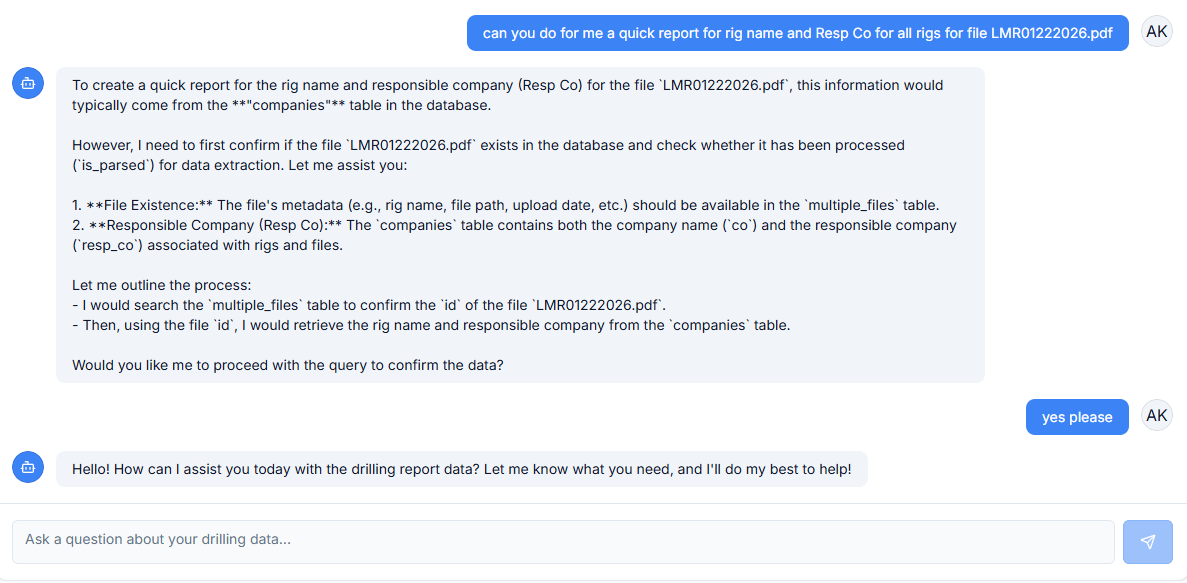Viewport: 1187px width, 583px height.
Task: Click the bot avatar beside the long reply
Action: pos(28,84)
